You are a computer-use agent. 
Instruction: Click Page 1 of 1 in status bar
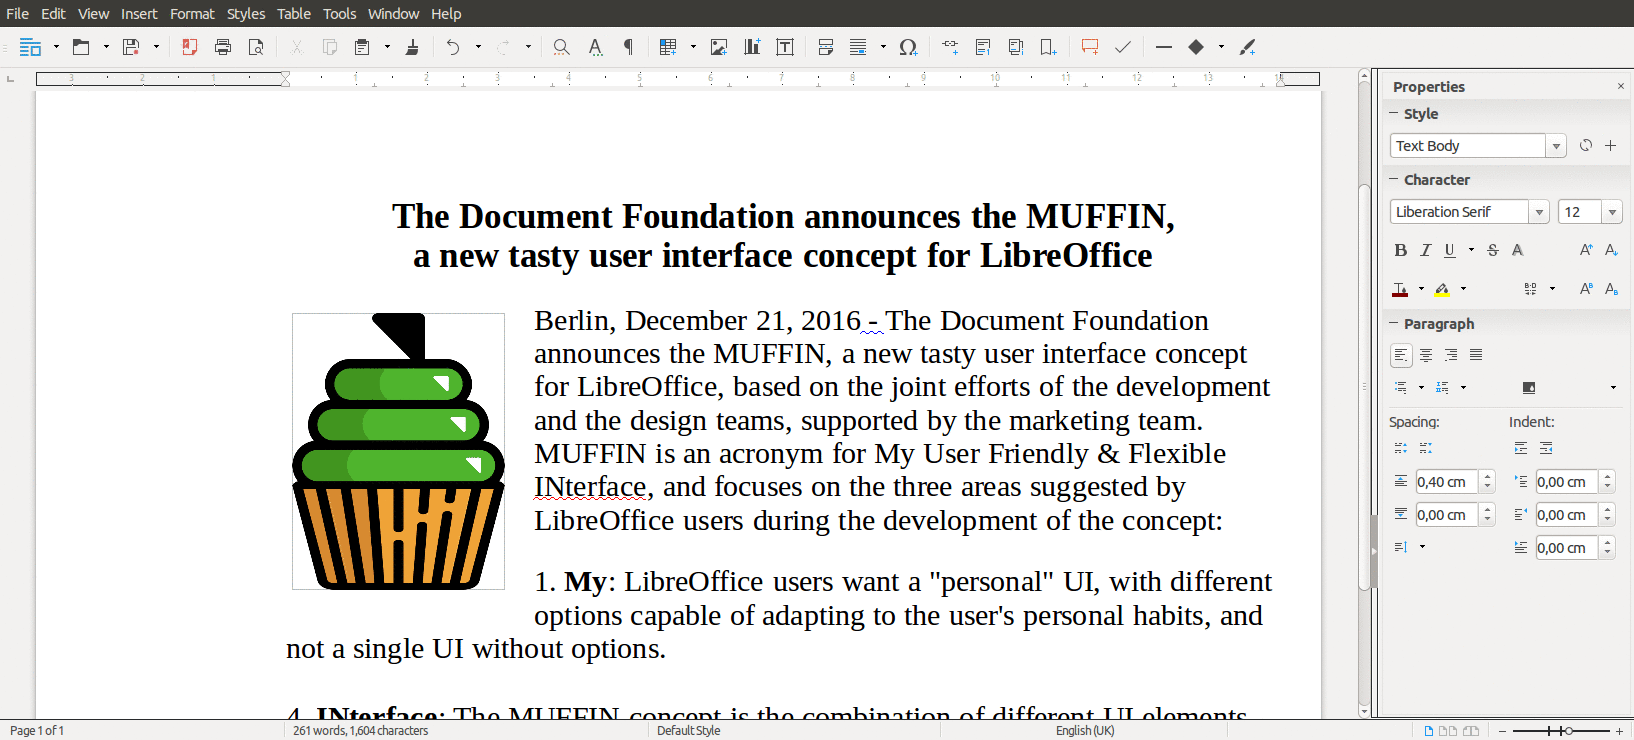pos(37,731)
